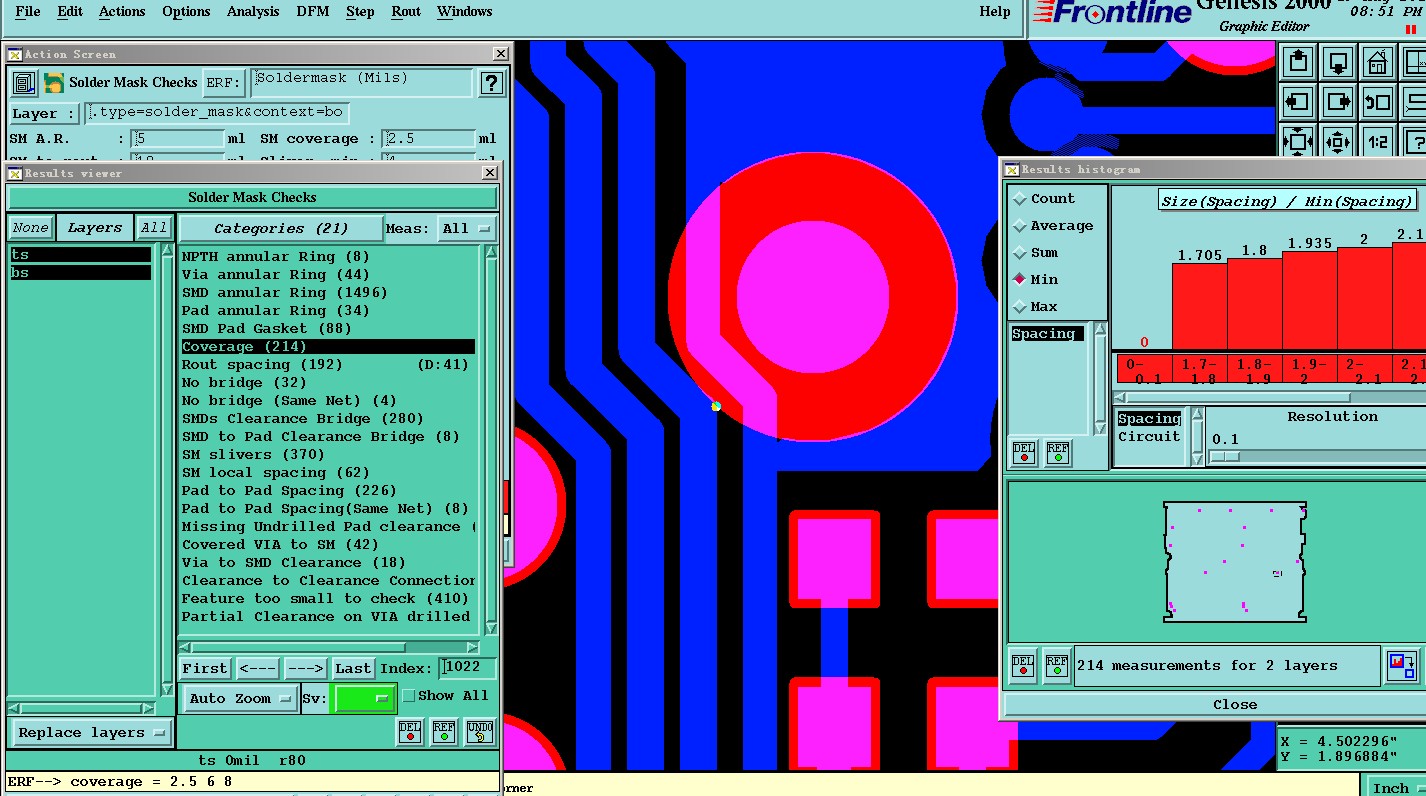Click the None layers button

31,228
